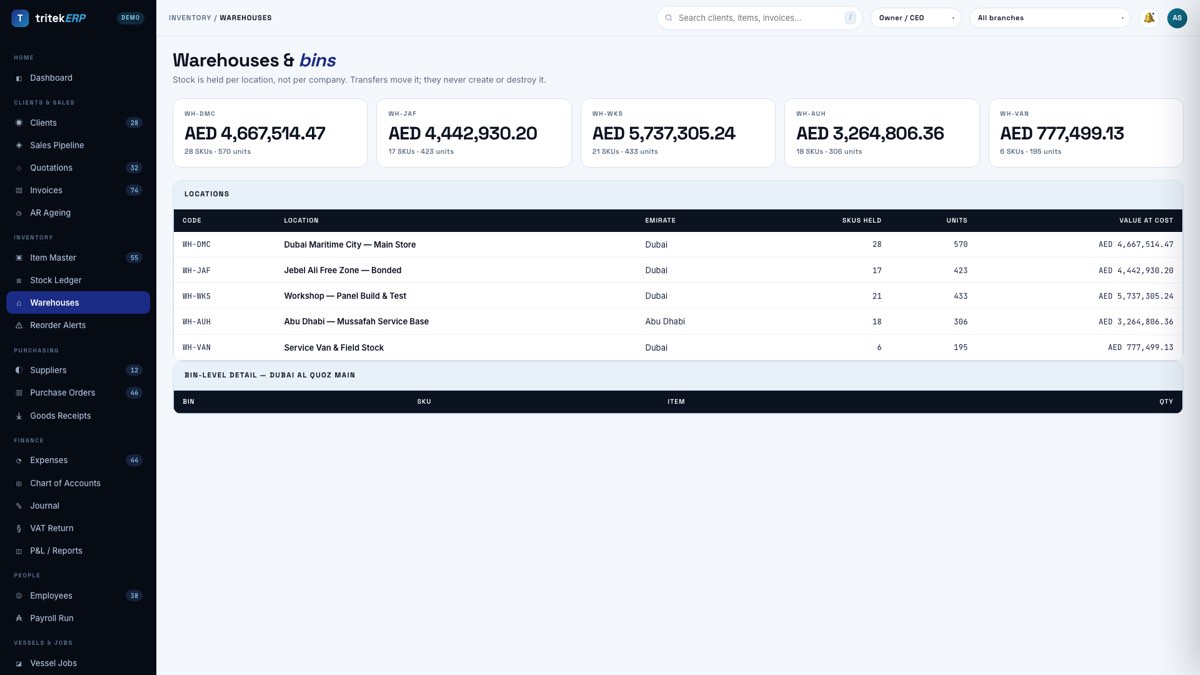Viewport: 1200px width, 675px height.
Task: Click the Quotations sidebar icon
Action: click(x=19, y=168)
